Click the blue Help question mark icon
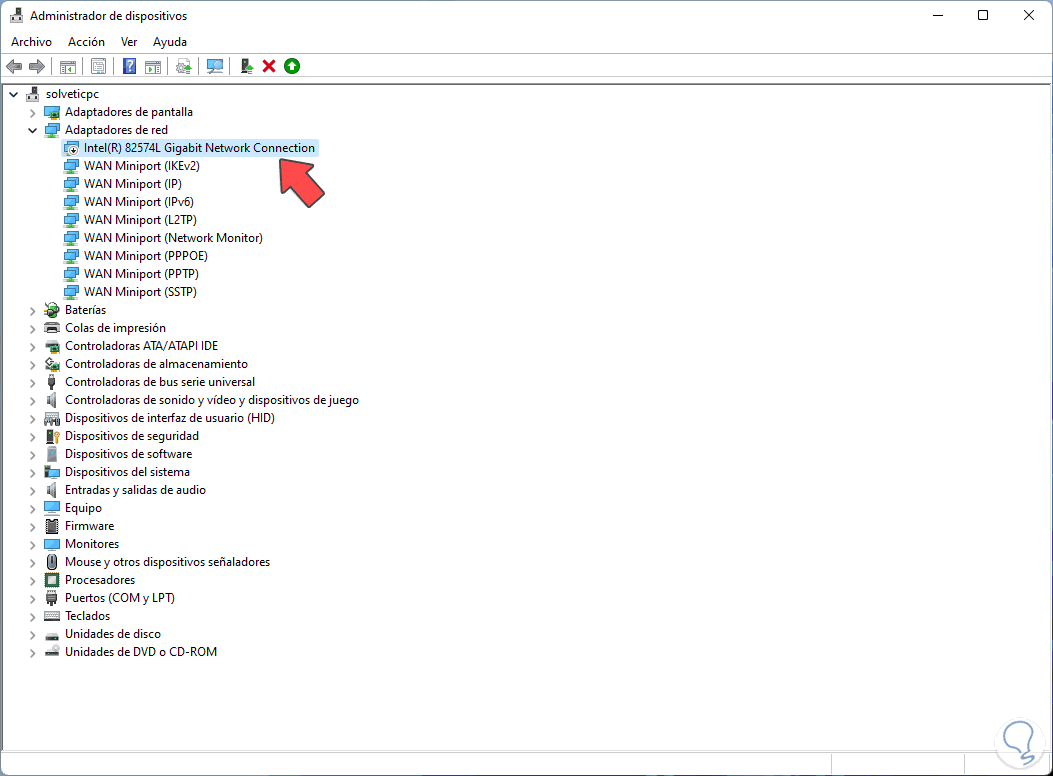Viewport: 1053px width, 776px height. [x=130, y=66]
